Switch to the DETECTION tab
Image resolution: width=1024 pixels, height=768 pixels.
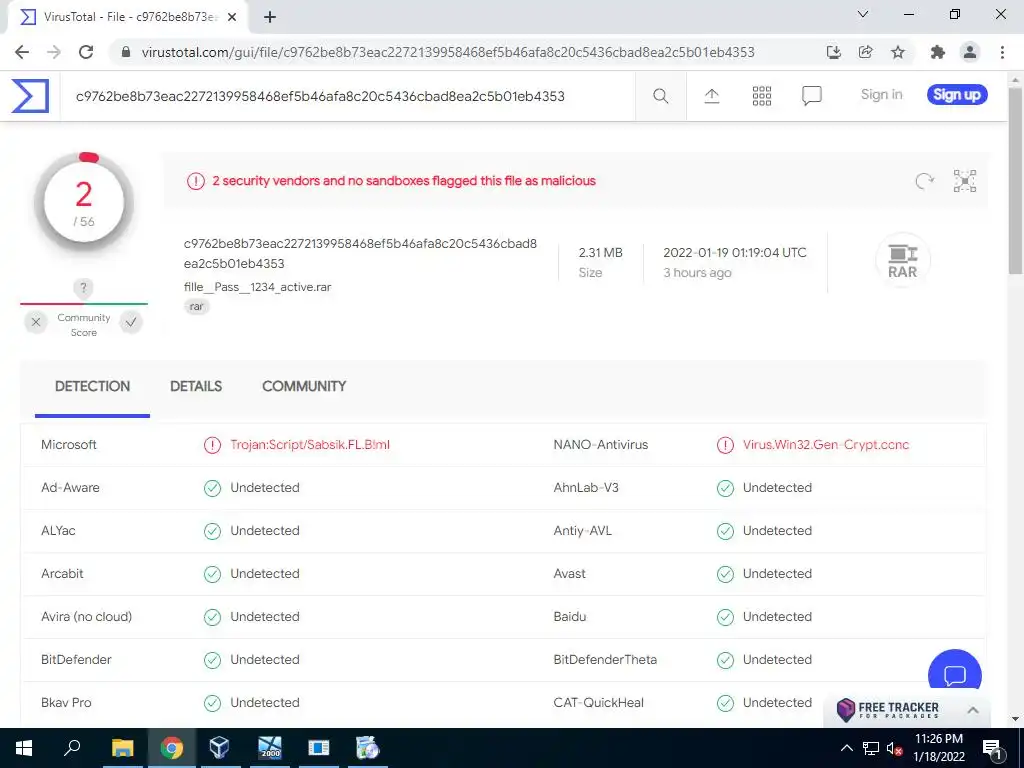click(x=92, y=387)
